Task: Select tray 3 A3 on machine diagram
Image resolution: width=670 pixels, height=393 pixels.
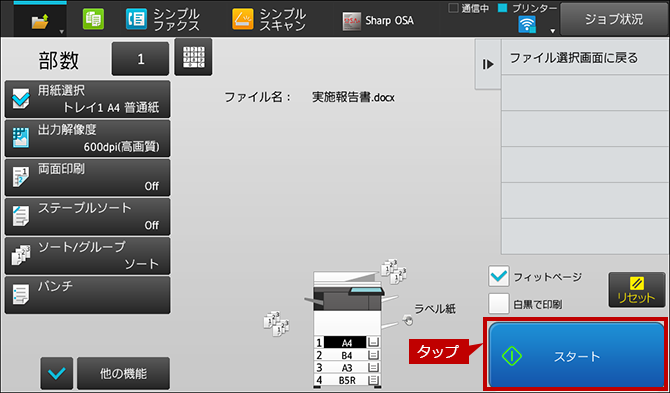Action: tap(347, 367)
